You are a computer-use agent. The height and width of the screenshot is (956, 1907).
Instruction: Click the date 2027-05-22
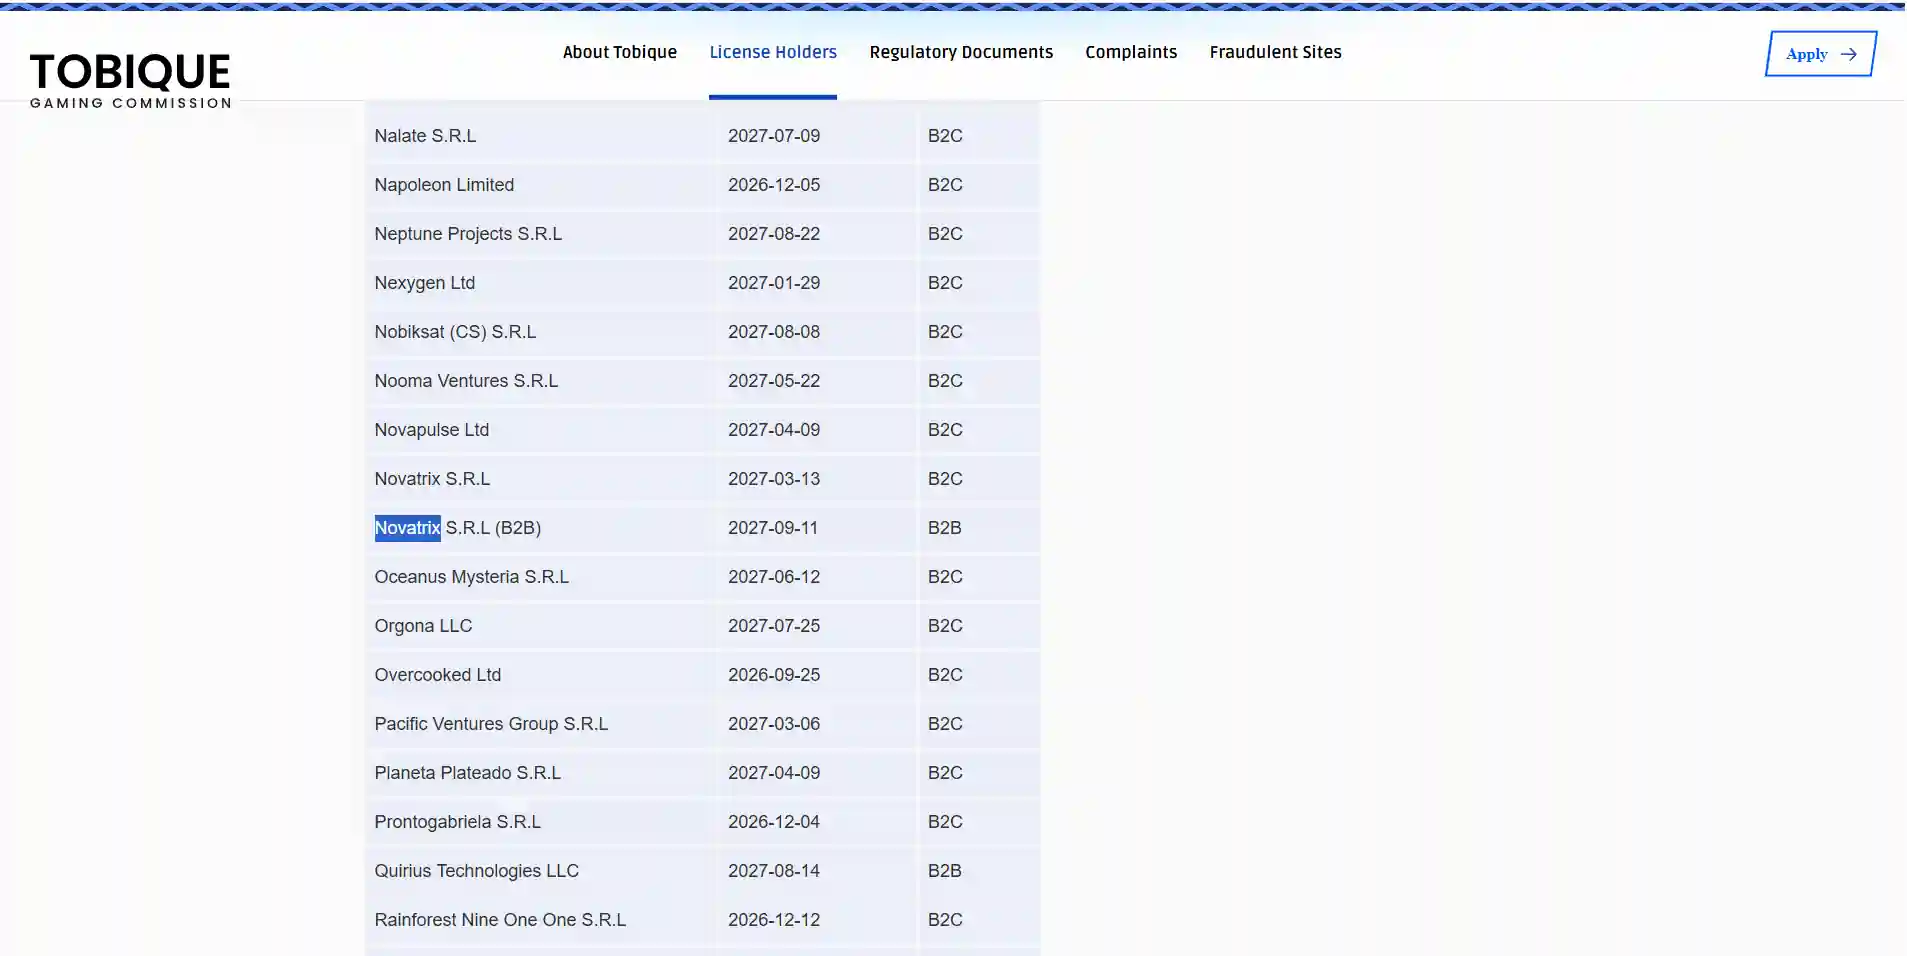(774, 381)
